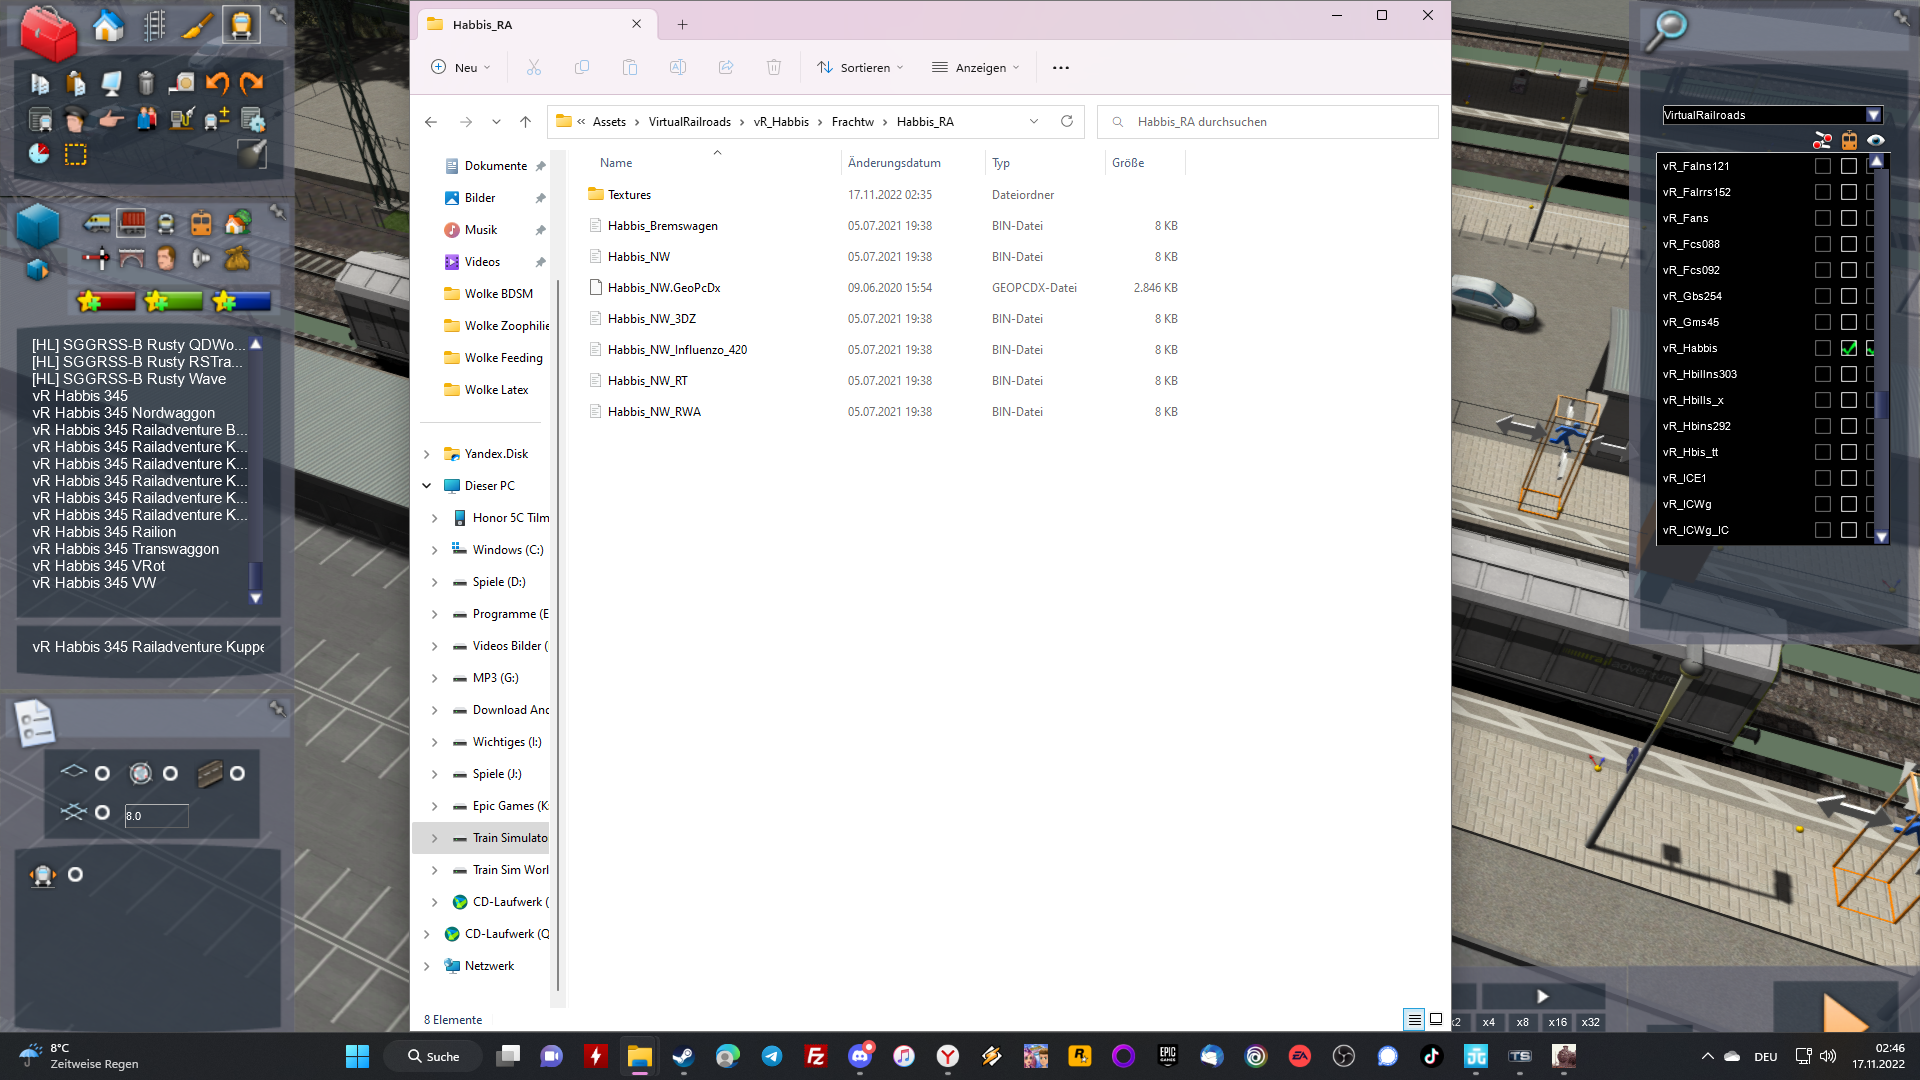This screenshot has width=1920, height=1080.
Task: Select the track laying tool icon
Action: pyautogui.click(x=154, y=25)
